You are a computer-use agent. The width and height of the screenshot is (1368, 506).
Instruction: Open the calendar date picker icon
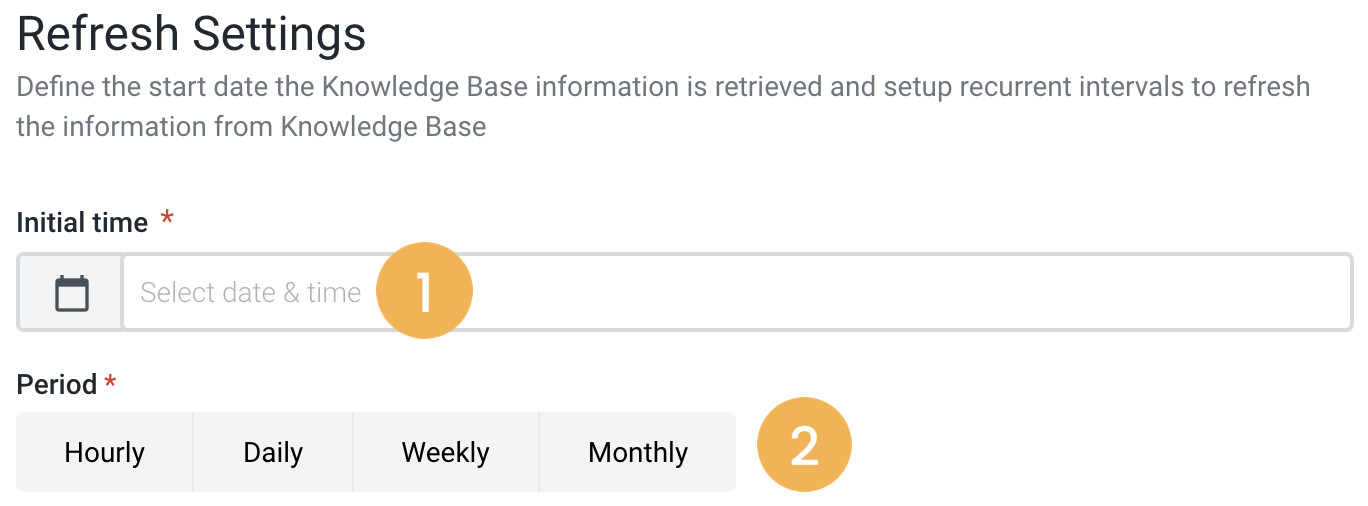pos(71,293)
